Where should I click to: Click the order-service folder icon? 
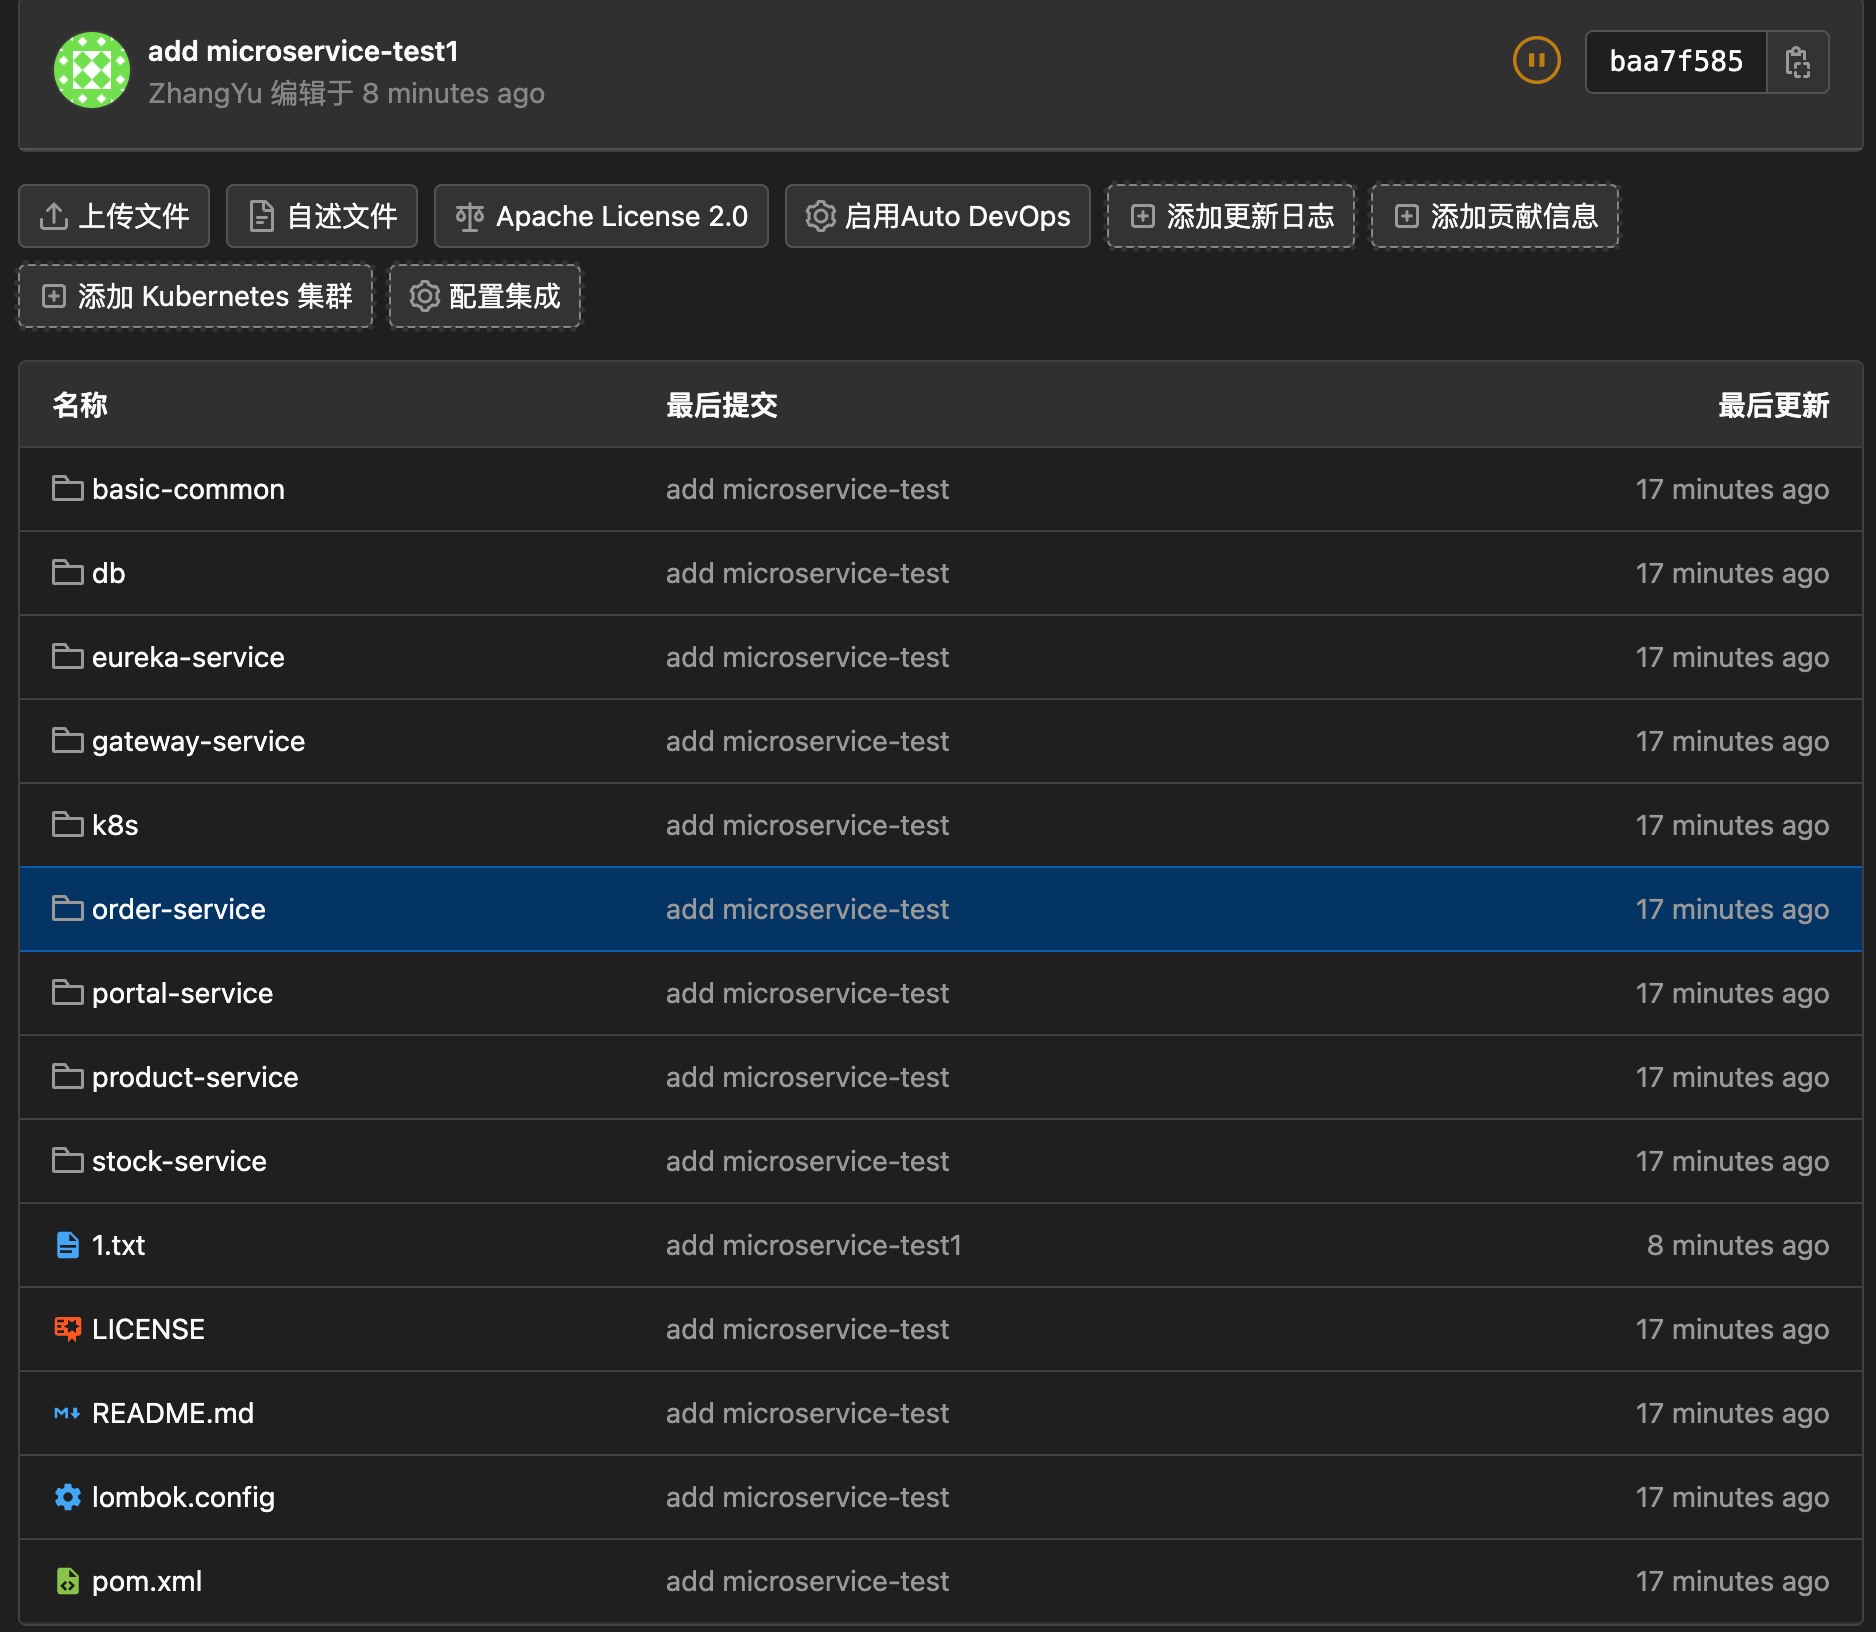click(68, 909)
